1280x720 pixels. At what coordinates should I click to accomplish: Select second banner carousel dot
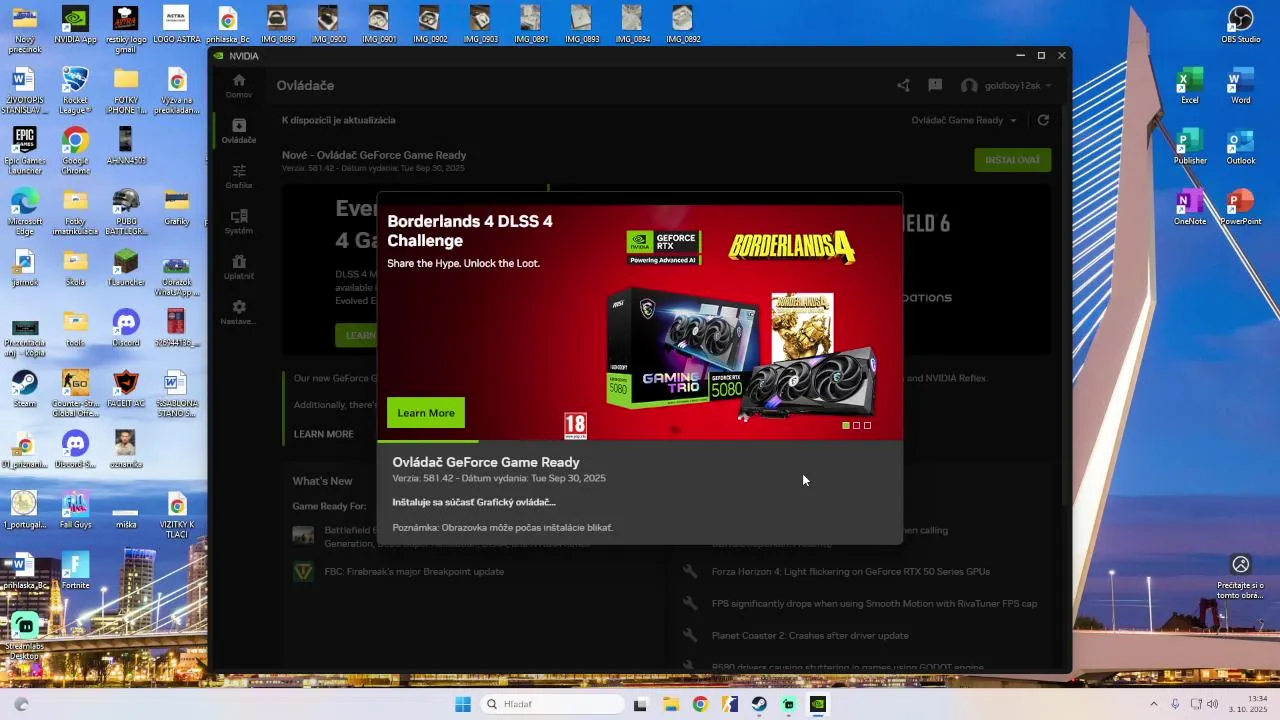pyautogui.click(x=856, y=425)
